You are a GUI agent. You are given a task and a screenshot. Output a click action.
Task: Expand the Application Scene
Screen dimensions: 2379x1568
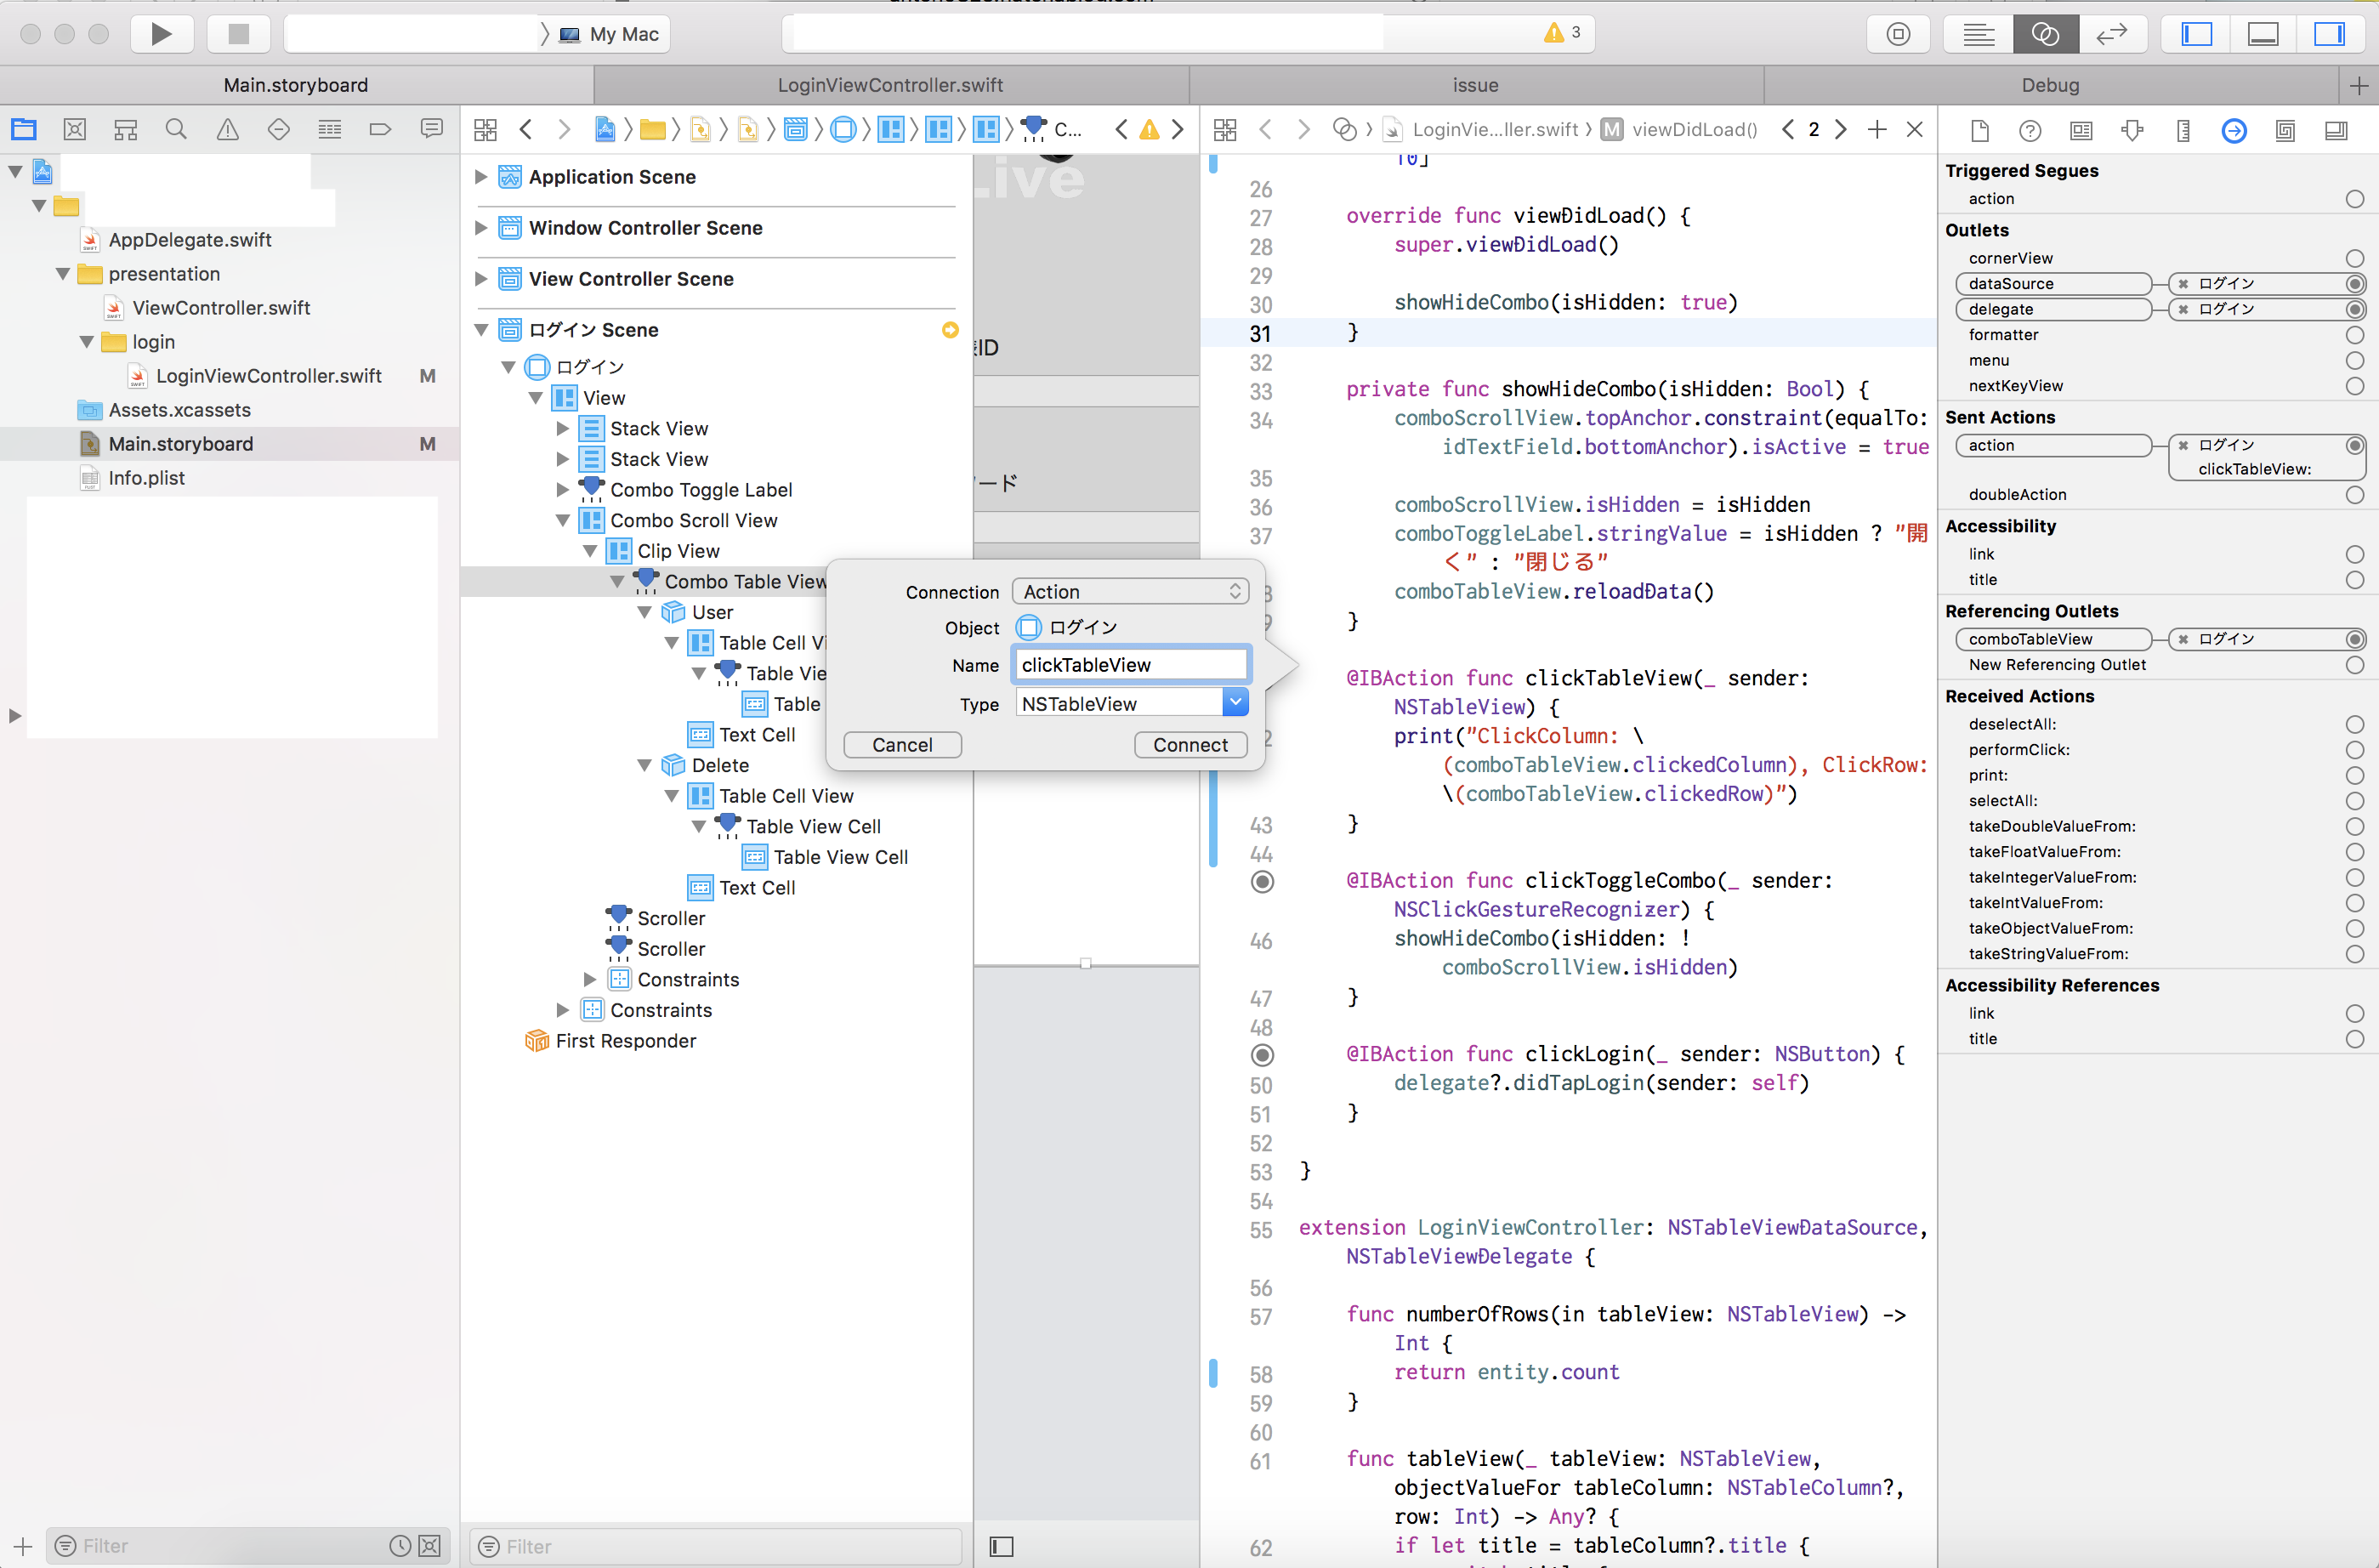(481, 177)
